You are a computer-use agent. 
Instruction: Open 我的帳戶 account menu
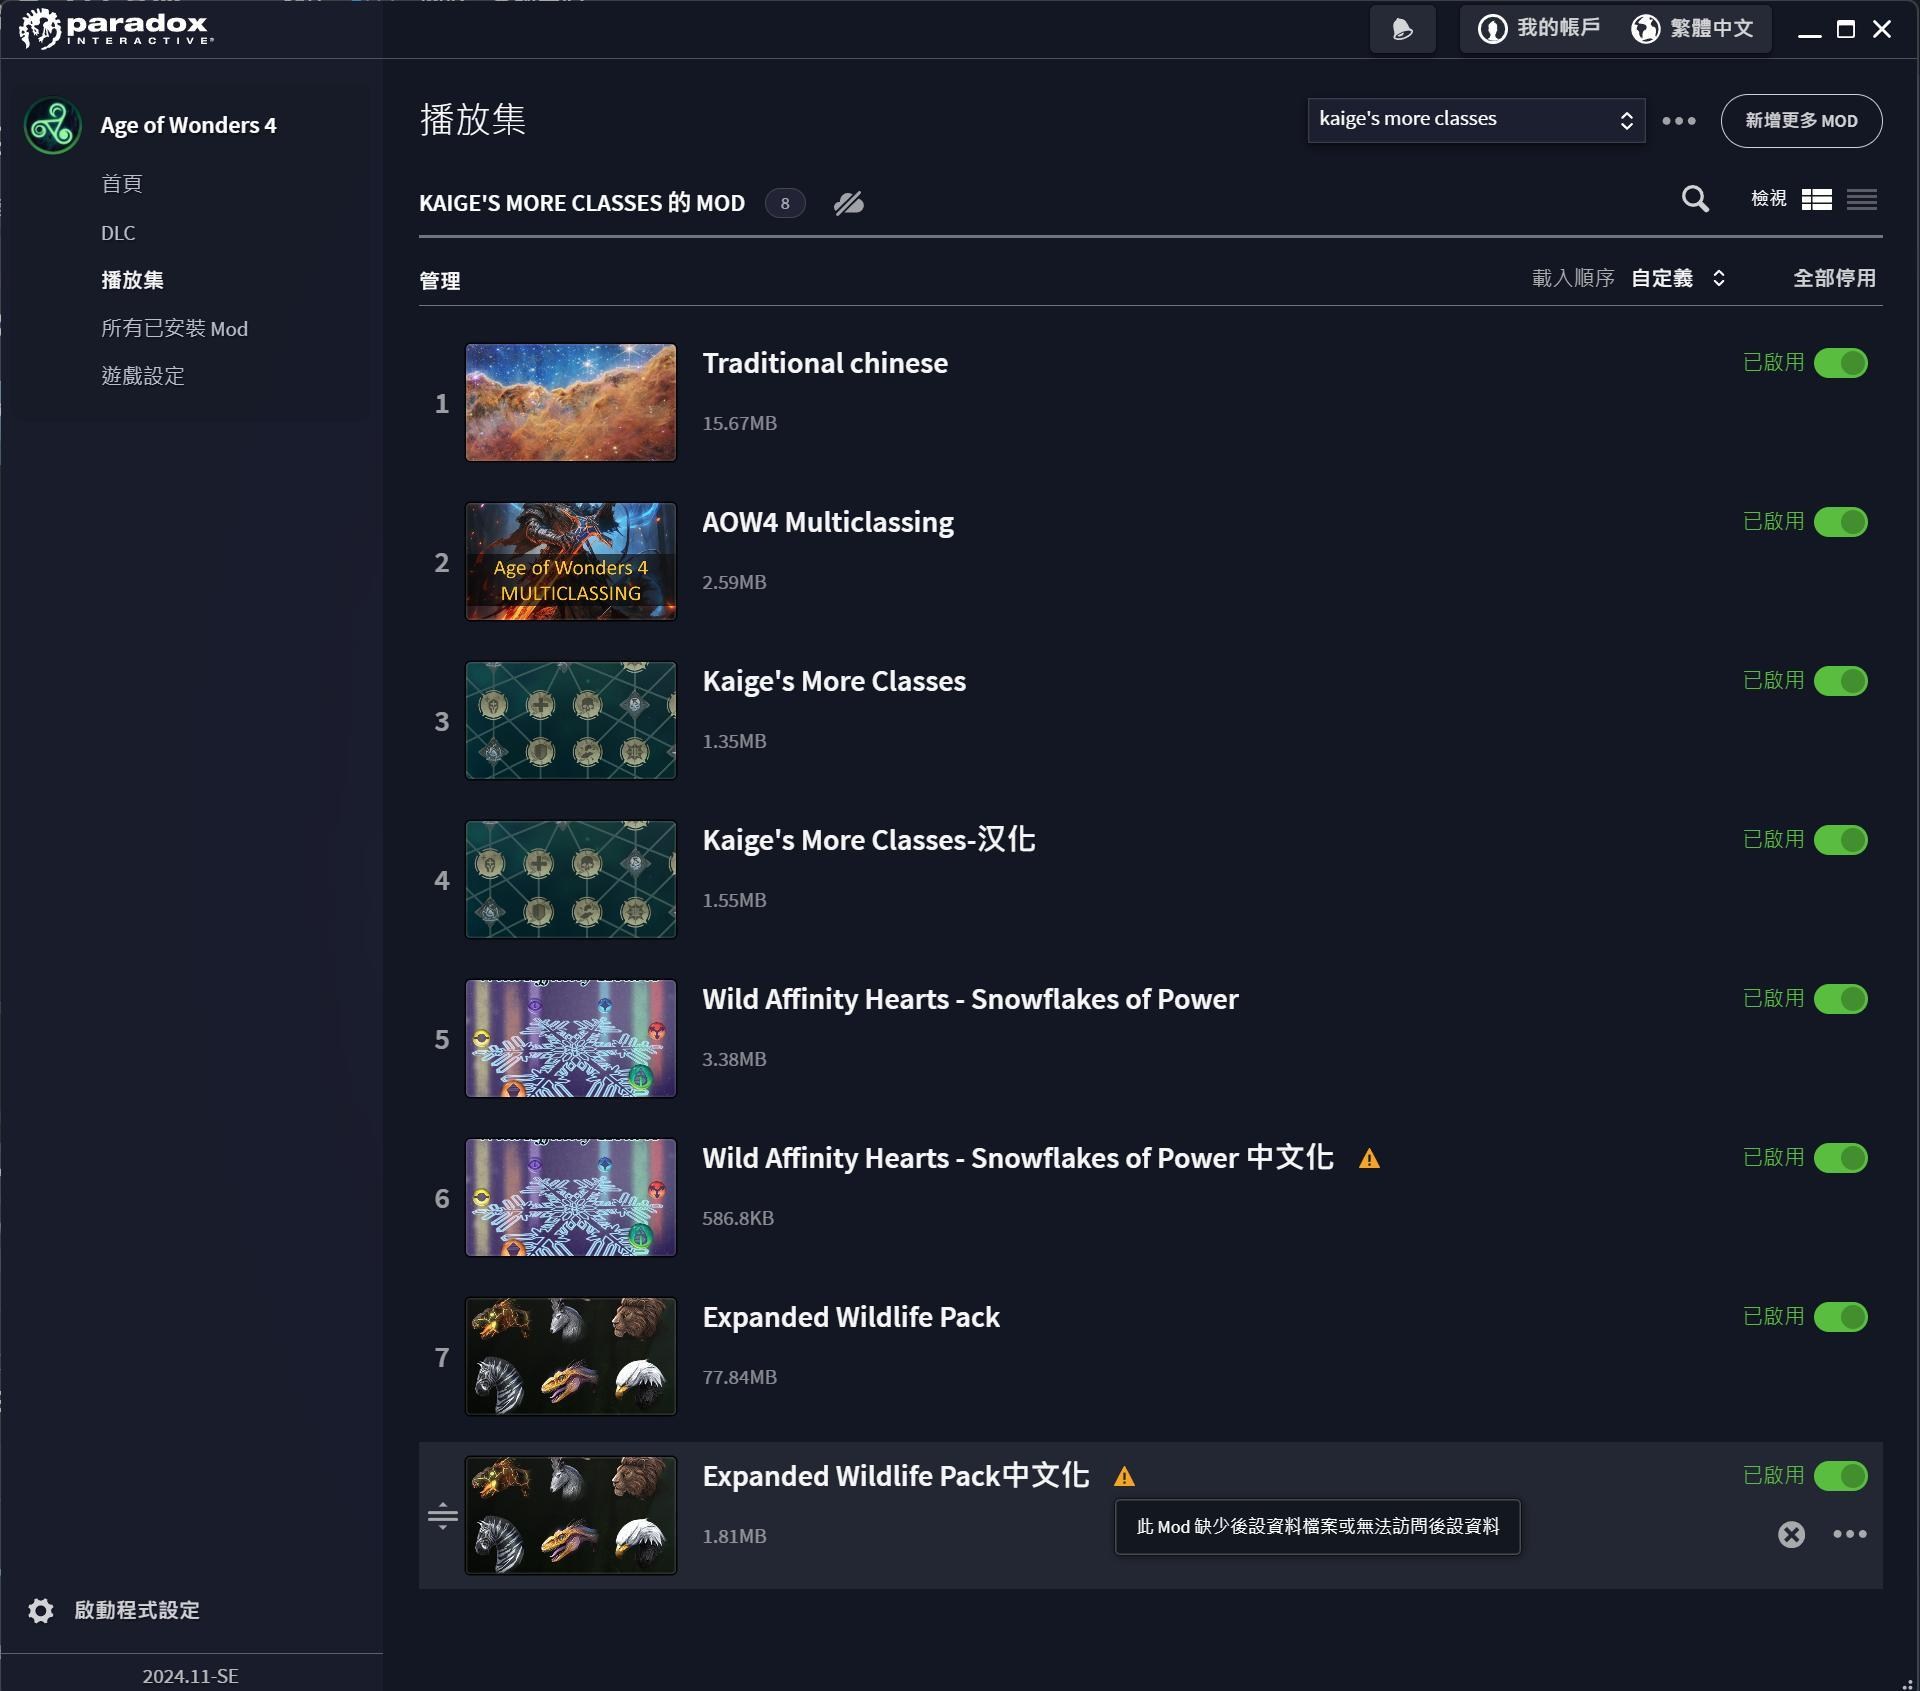click(x=1539, y=29)
